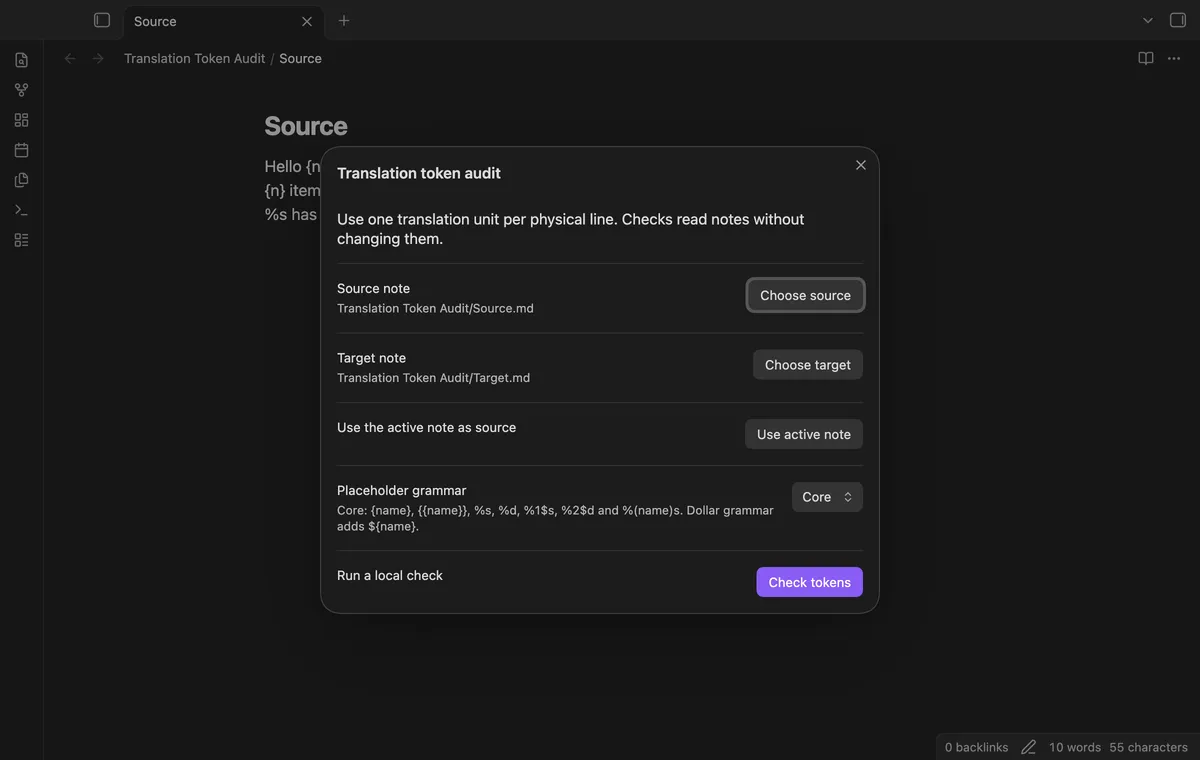Close the Source tab
This screenshot has height=760, width=1200.
pyautogui.click(x=307, y=21)
